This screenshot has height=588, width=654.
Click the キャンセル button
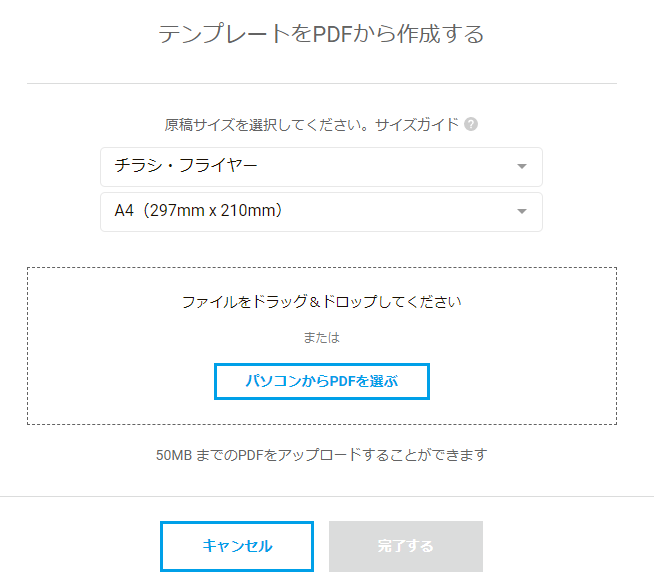click(x=237, y=546)
